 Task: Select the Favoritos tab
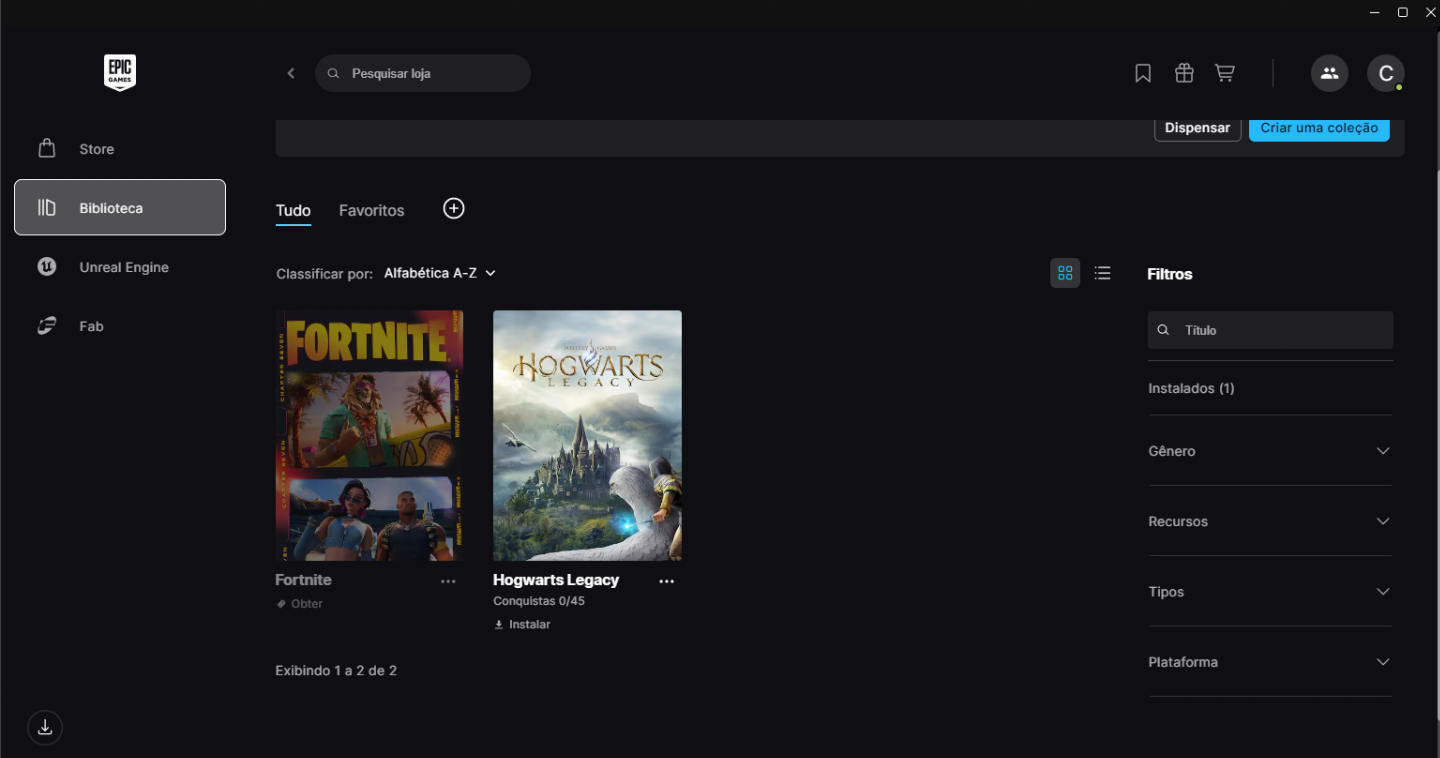coord(372,211)
